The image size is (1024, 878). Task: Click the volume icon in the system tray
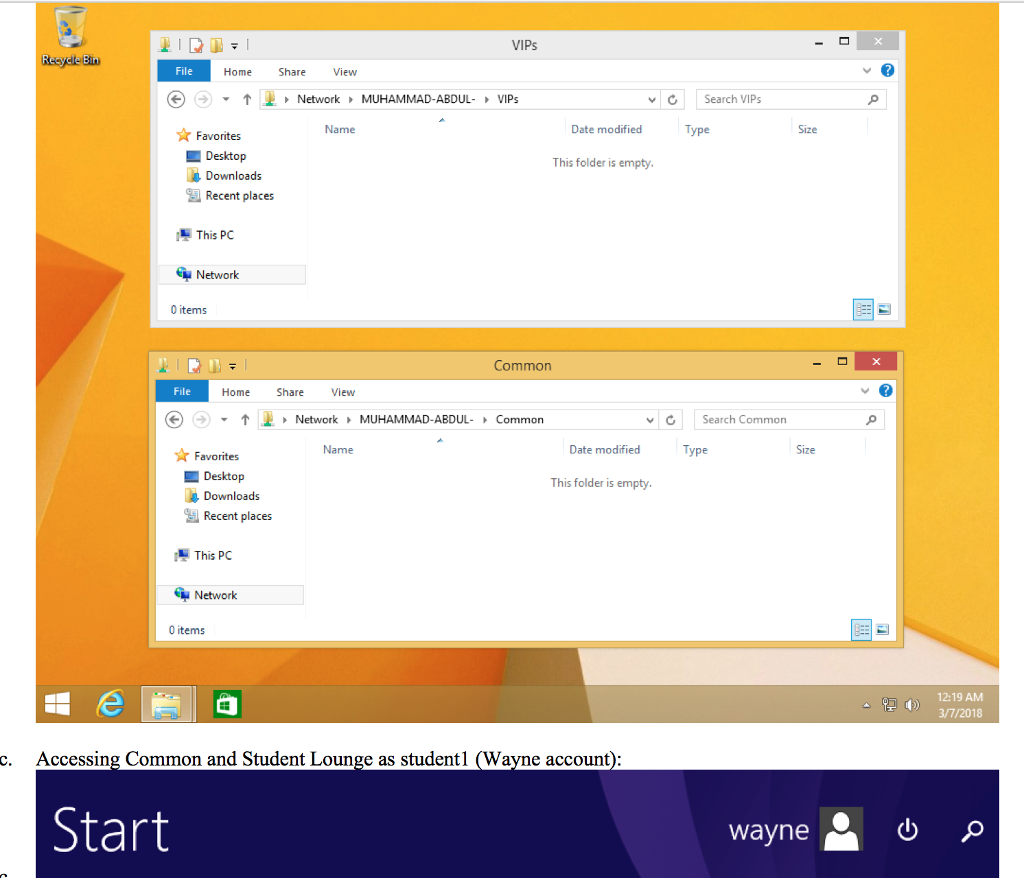(x=912, y=704)
